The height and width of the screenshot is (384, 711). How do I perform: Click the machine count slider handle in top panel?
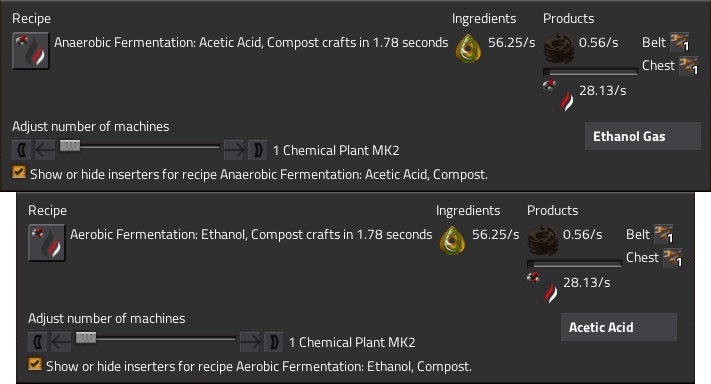pyautogui.click(x=70, y=146)
